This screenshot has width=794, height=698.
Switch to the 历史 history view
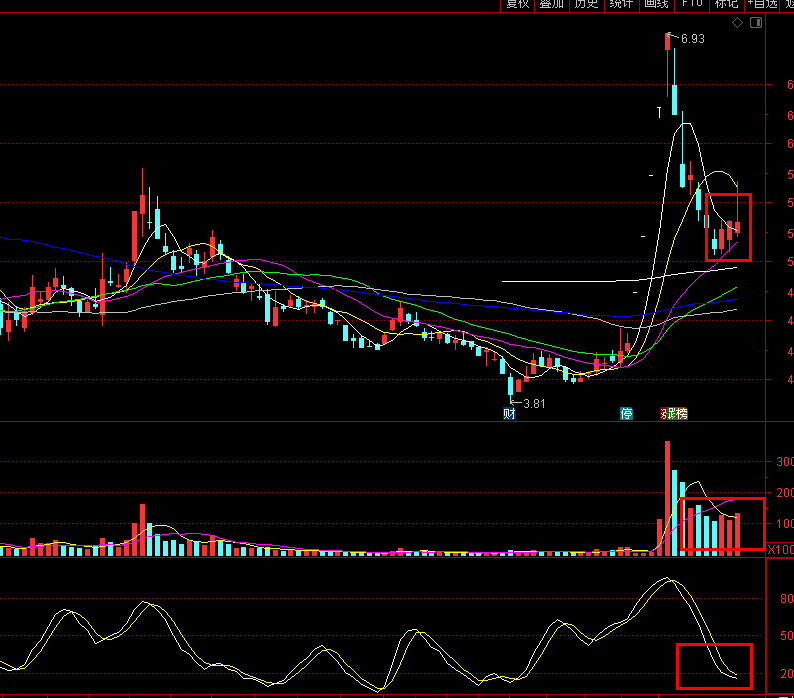coord(586,4)
